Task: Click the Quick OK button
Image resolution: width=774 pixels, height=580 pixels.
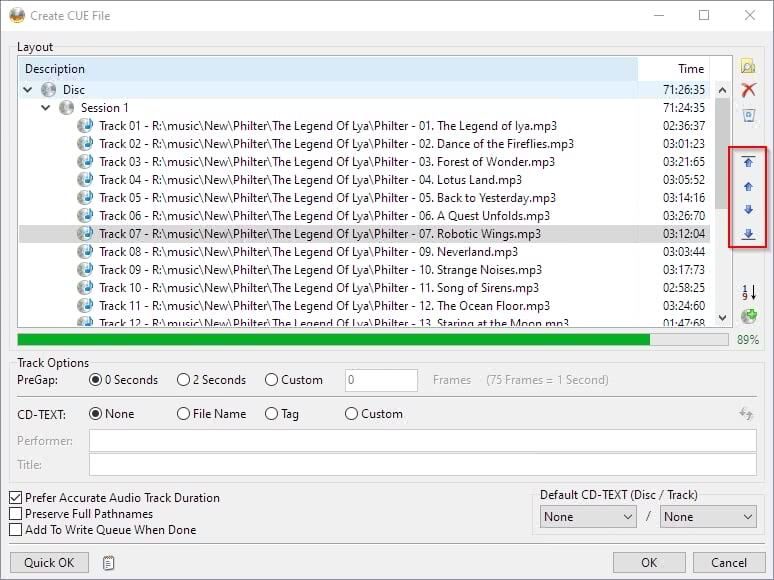Action: 49,563
